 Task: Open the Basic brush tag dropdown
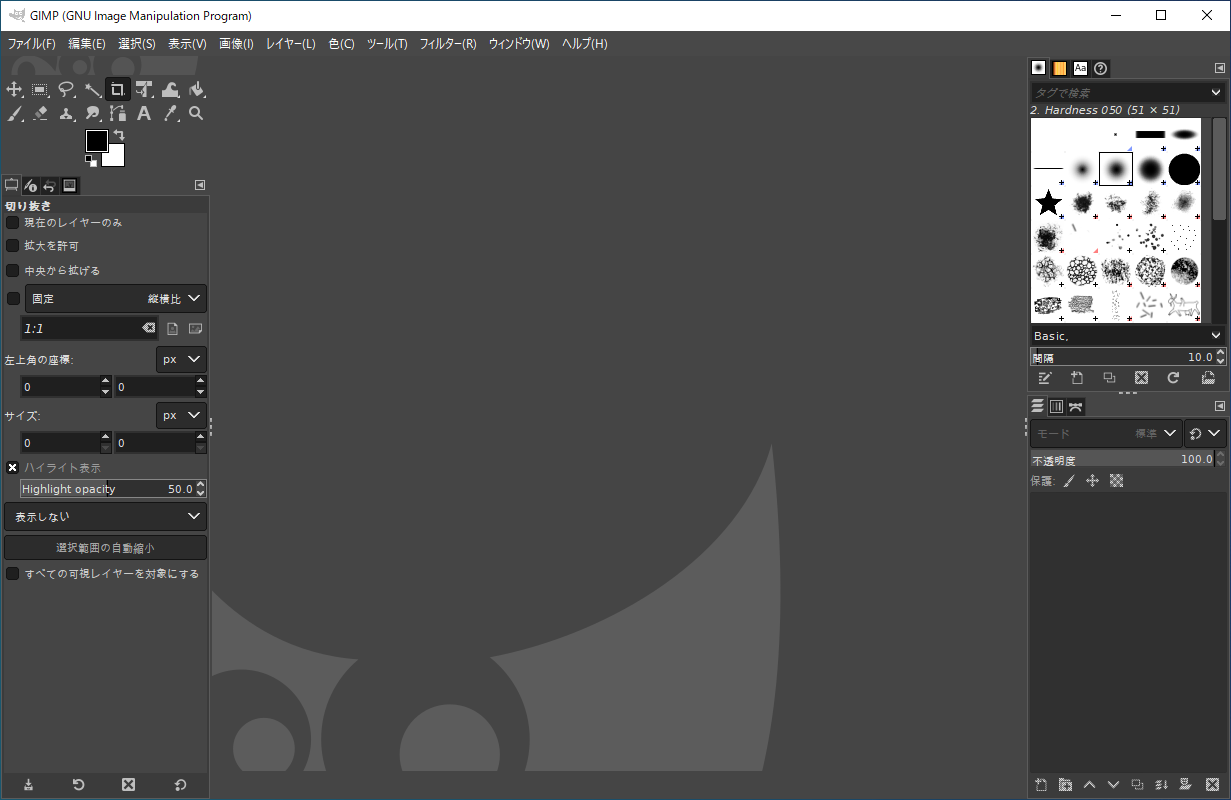(x=1127, y=336)
